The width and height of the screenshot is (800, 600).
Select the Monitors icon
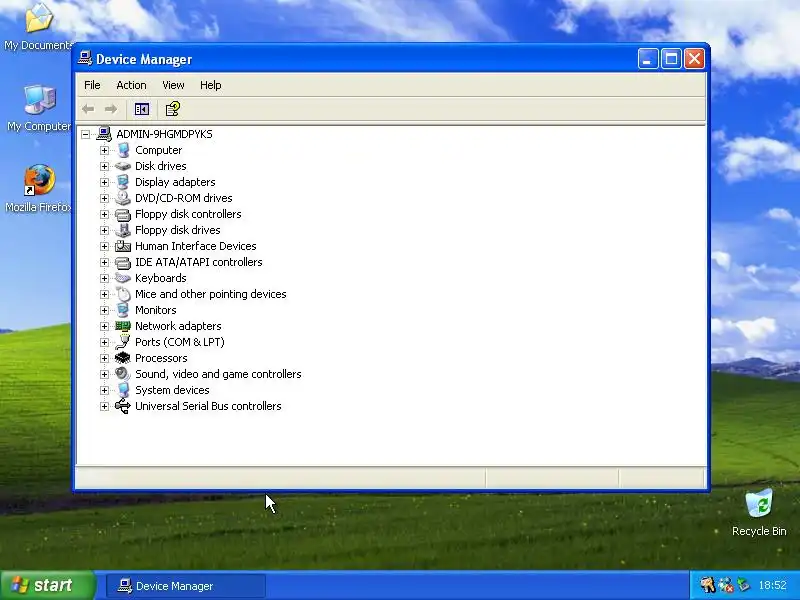click(x=123, y=310)
